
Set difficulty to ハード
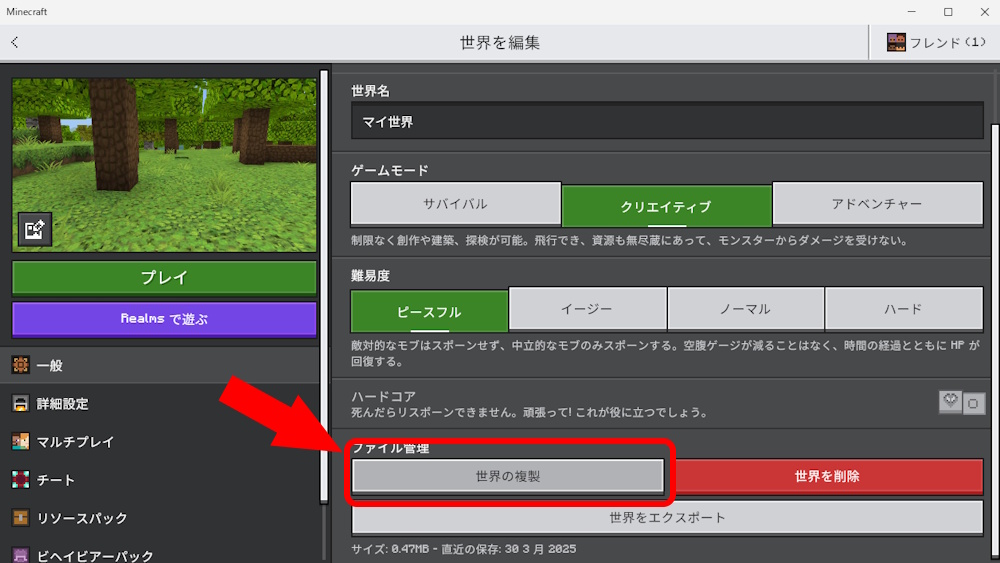click(904, 309)
